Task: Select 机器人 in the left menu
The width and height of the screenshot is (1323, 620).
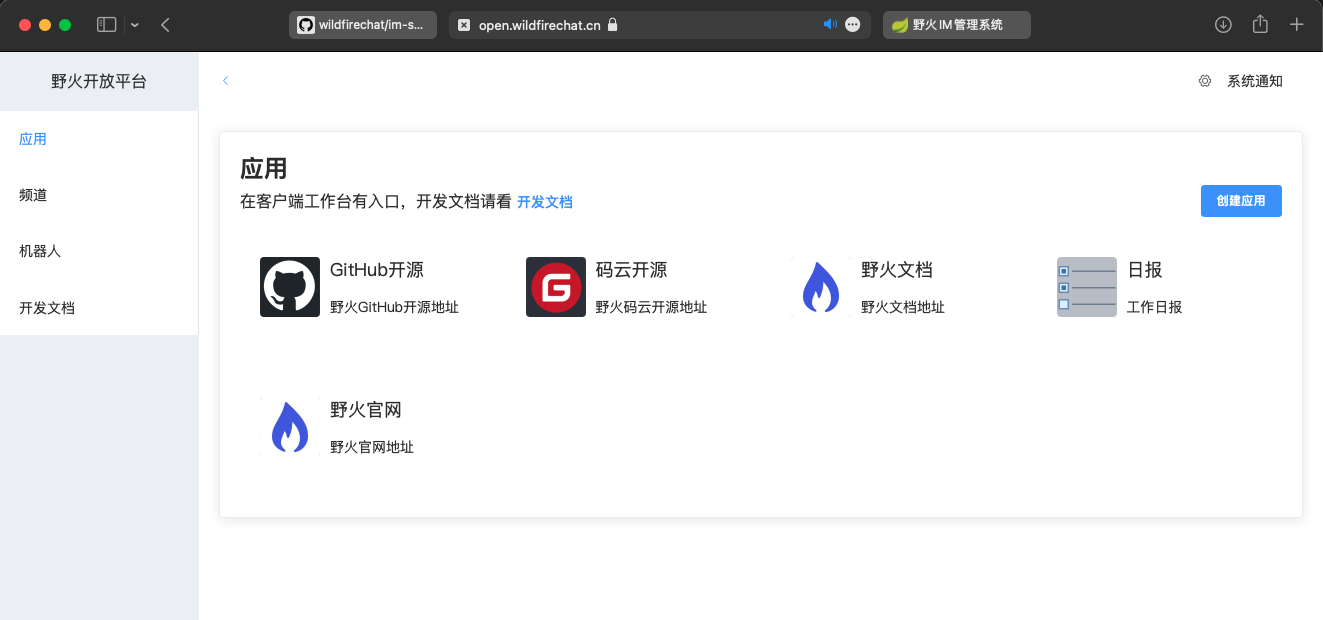Action: click(99, 251)
